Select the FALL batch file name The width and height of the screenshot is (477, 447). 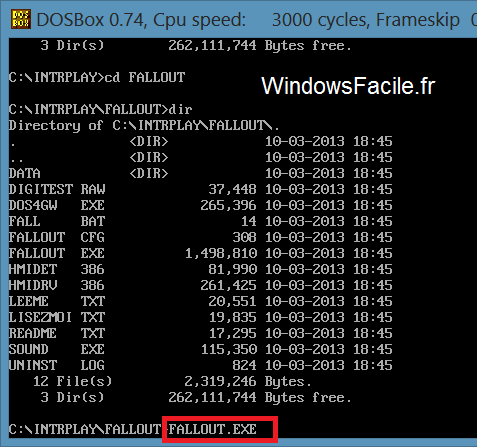(25, 221)
